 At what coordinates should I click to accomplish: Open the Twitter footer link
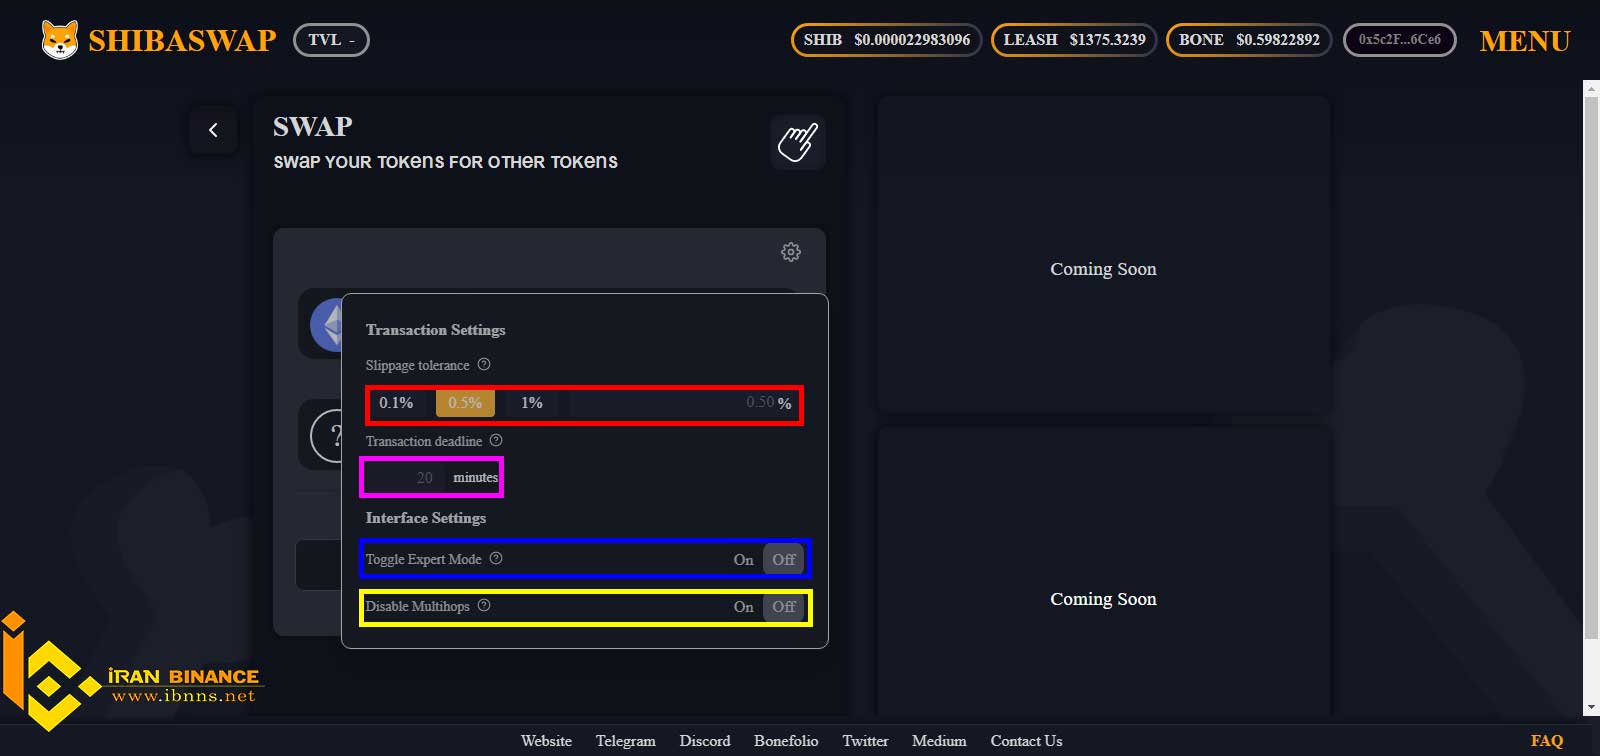pos(865,741)
